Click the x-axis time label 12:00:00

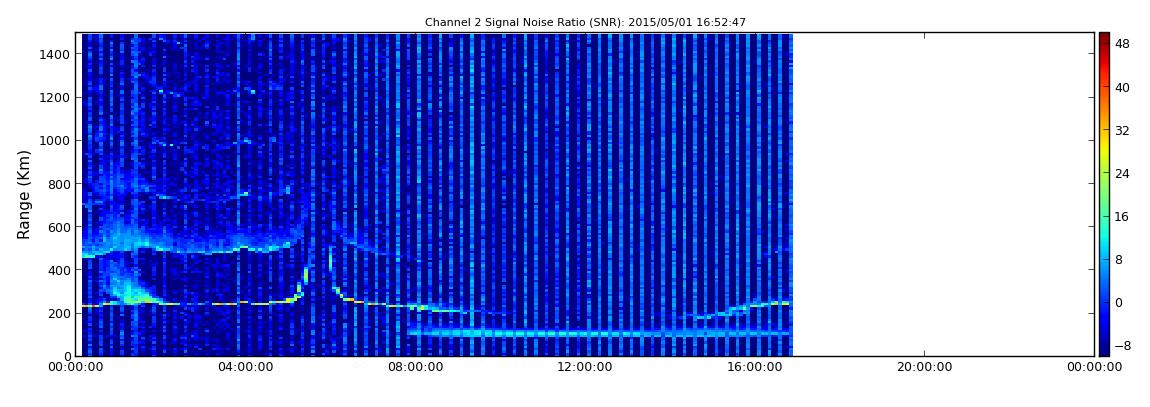pyautogui.click(x=585, y=368)
